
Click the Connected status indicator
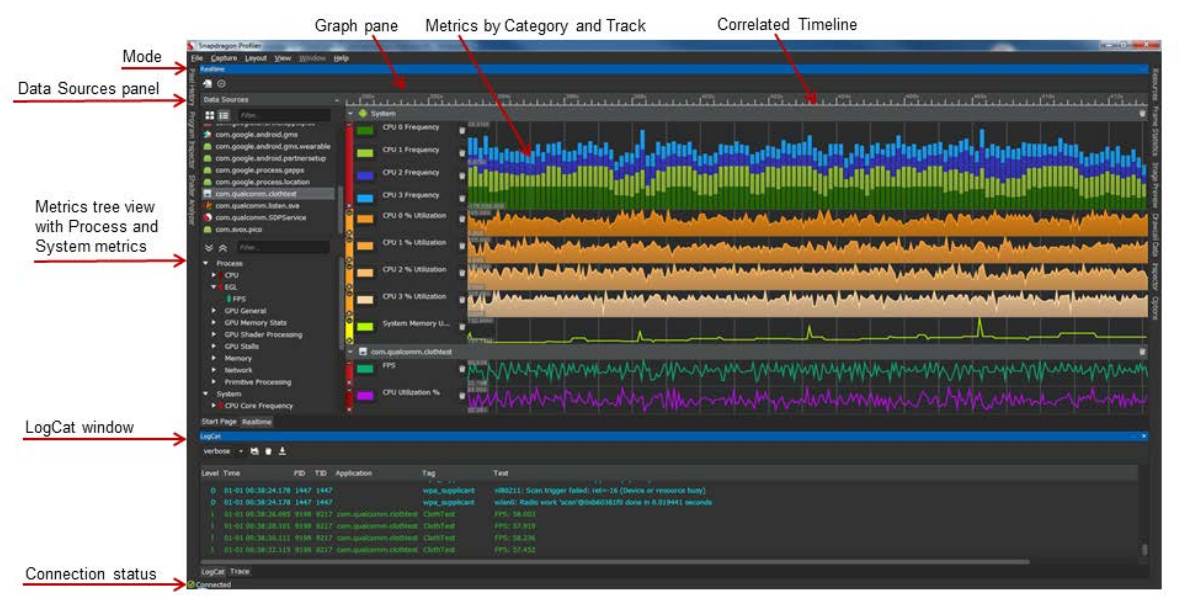[209, 585]
